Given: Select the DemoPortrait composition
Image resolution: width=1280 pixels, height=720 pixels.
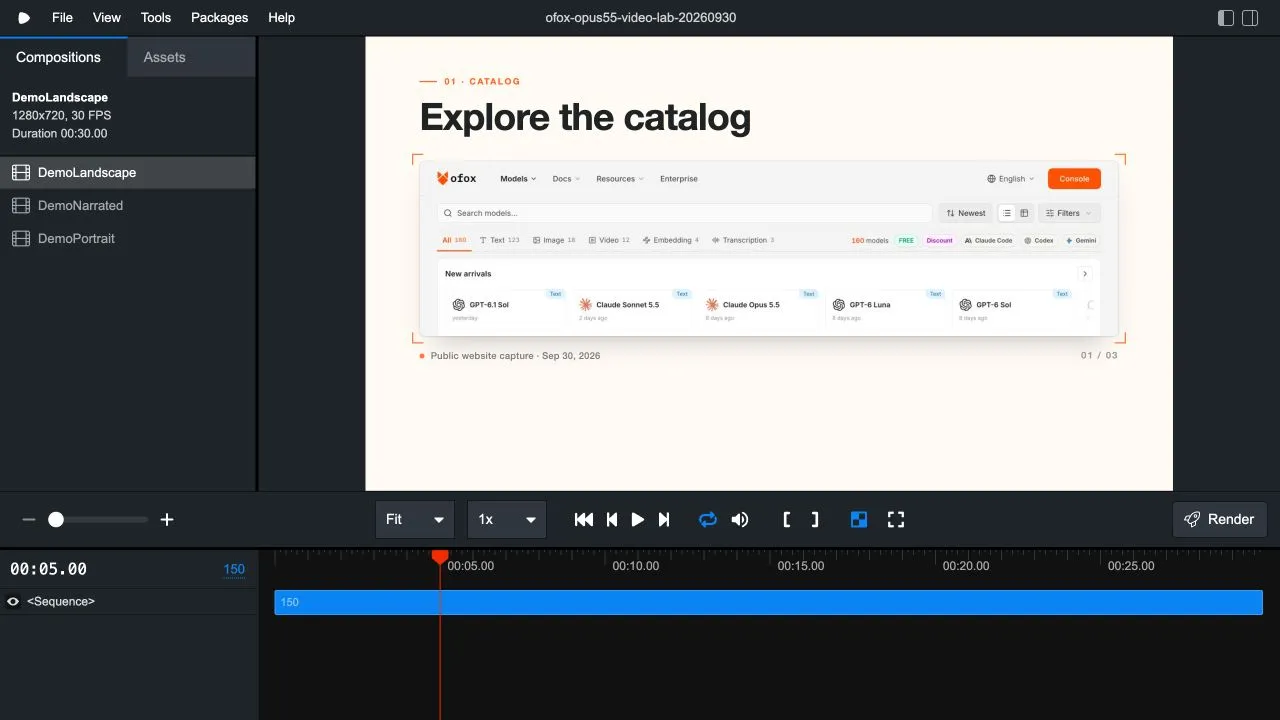Looking at the screenshot, I should (128, 238).
